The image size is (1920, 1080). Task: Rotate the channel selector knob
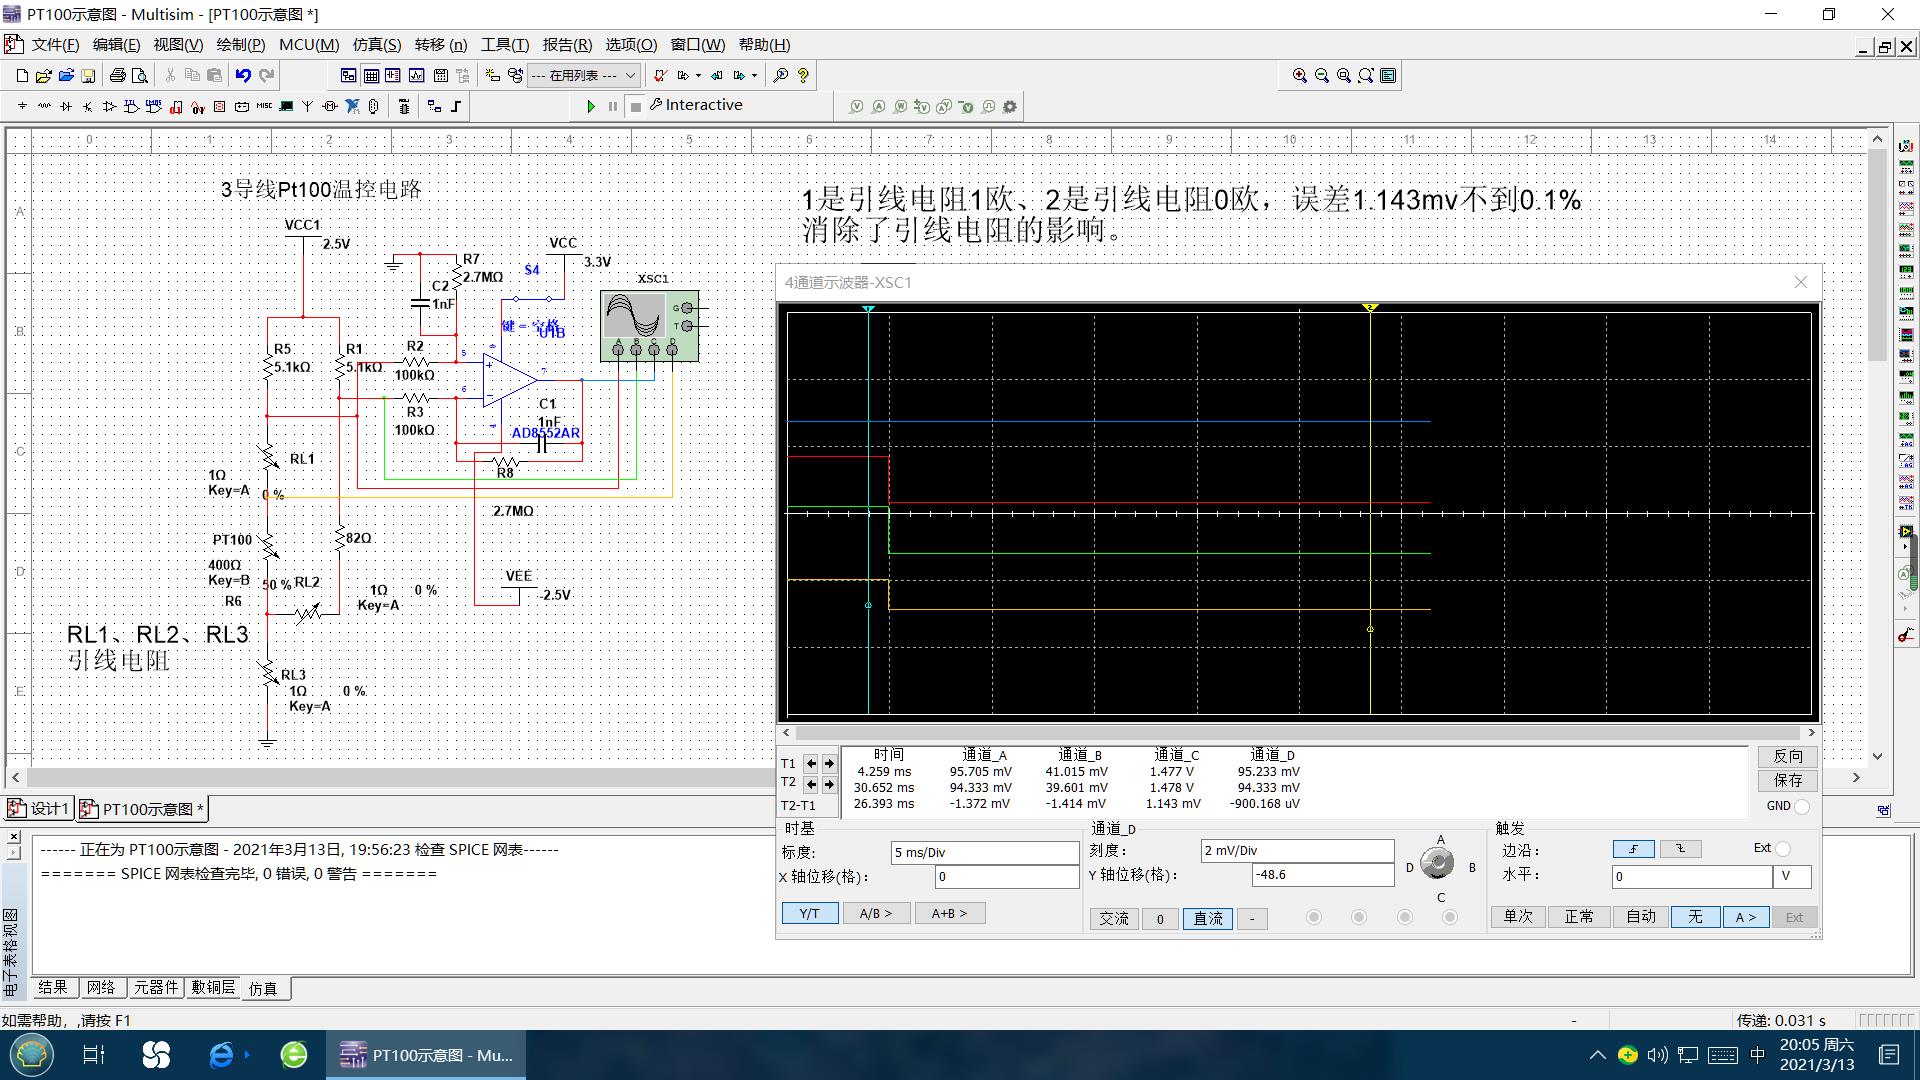(x=1438, y=863)
